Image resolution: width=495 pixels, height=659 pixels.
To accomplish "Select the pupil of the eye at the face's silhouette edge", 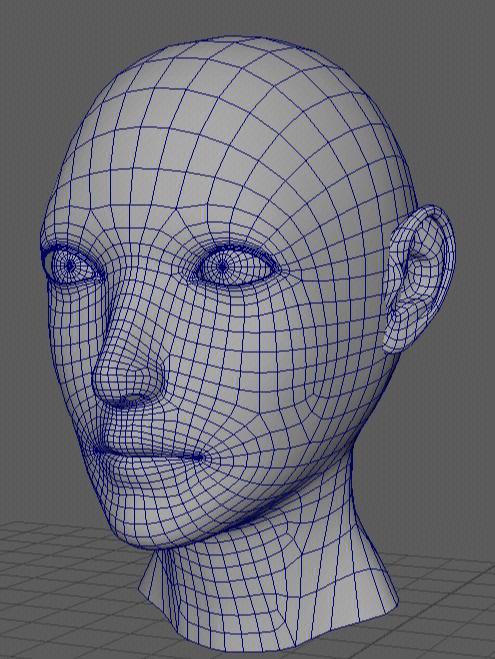I will (70, 266).
